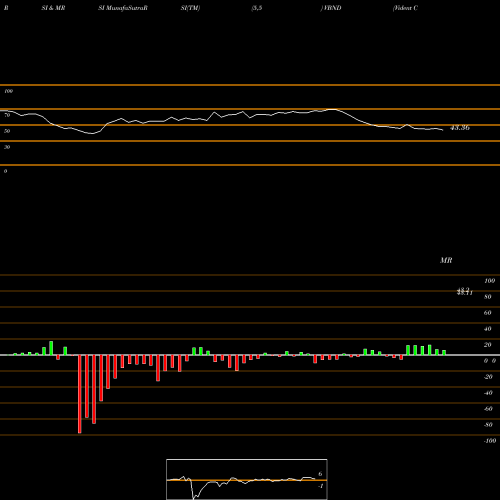Click the 50 level label on RSI scale

(7, 131)
